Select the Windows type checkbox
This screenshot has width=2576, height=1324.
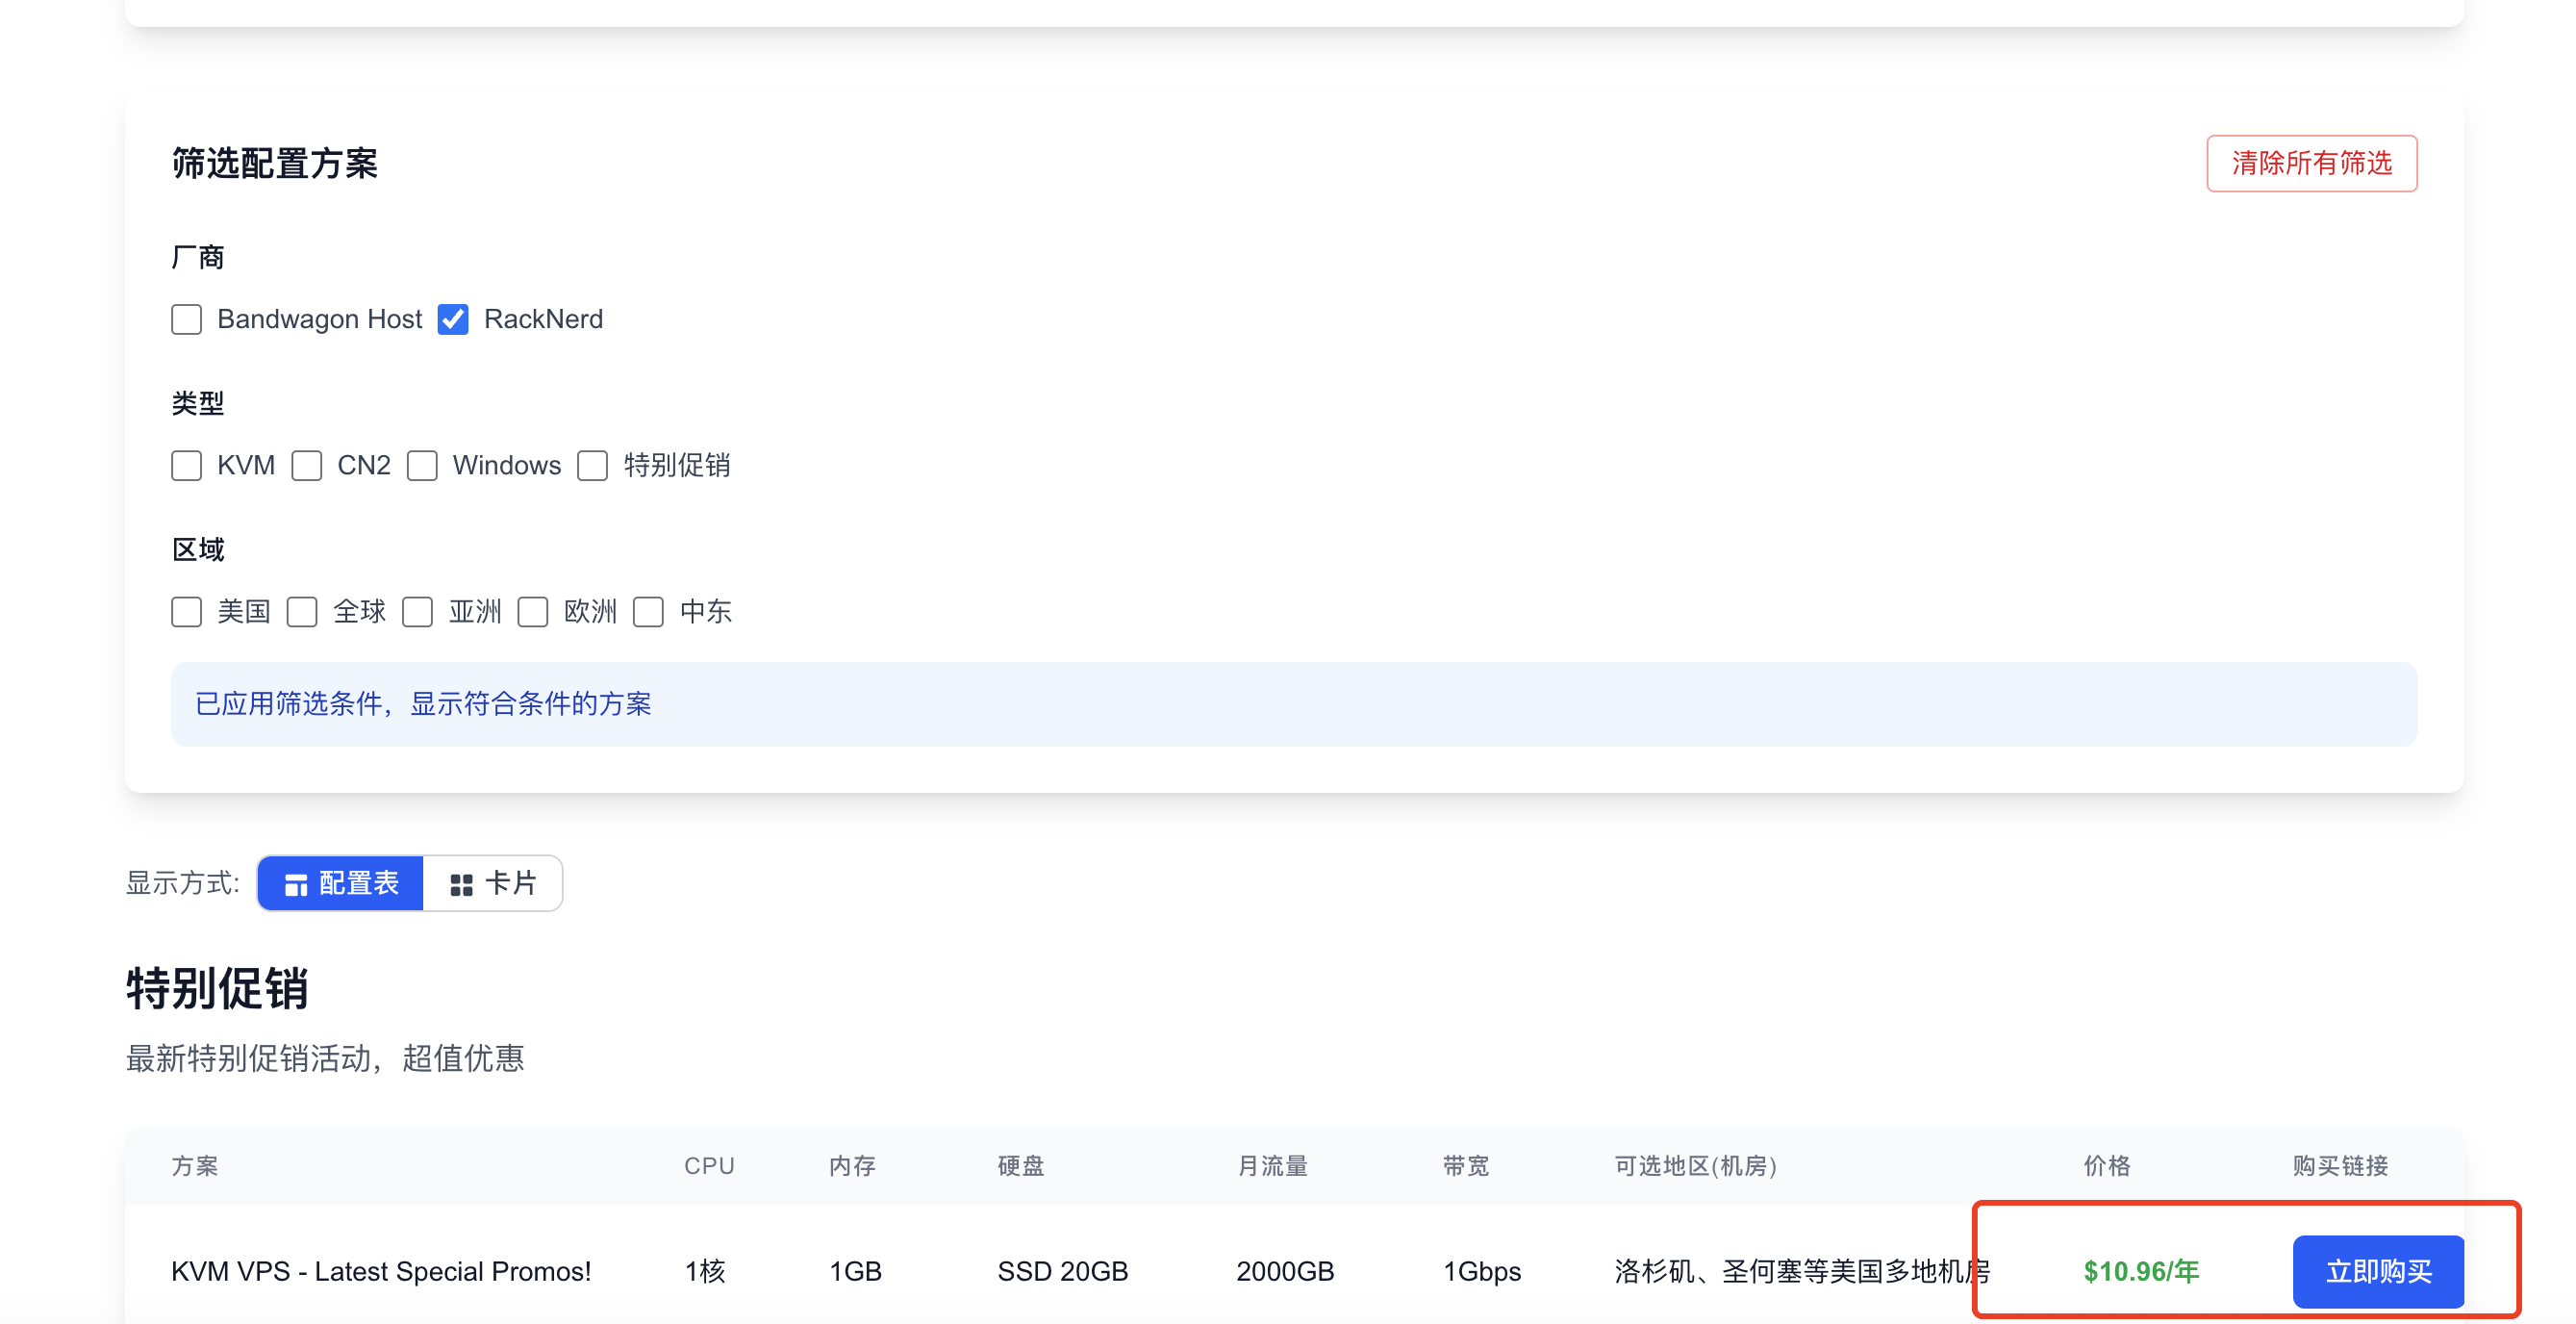(422, 465)
